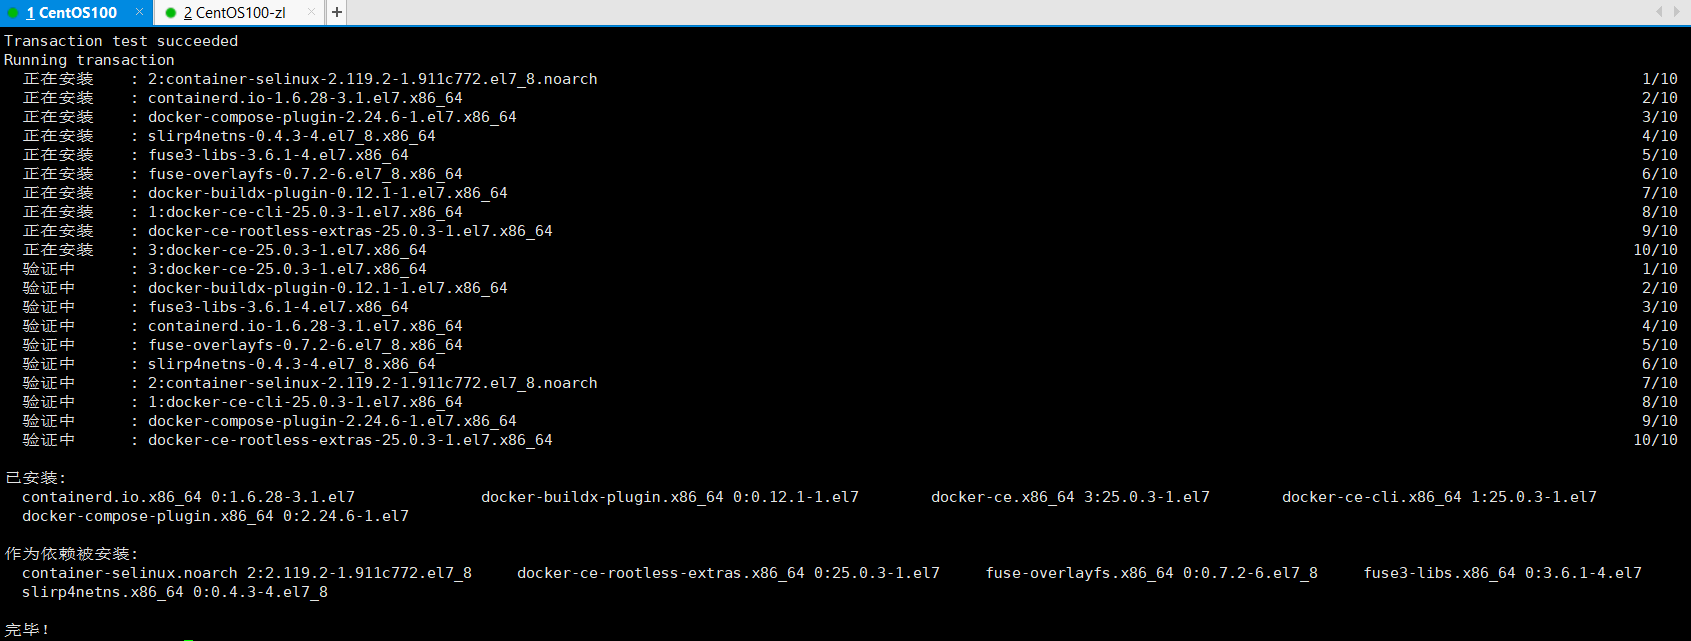
Task: Click dependency entry slirp4netns.x86_64 0:0.4.3-4.el7_8
Action: tap(175, 592)
